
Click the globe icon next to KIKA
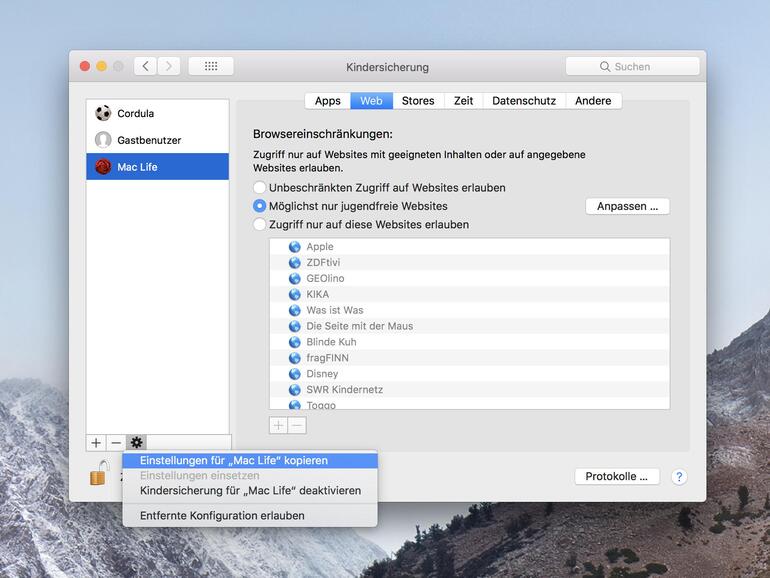coord(295,294)
